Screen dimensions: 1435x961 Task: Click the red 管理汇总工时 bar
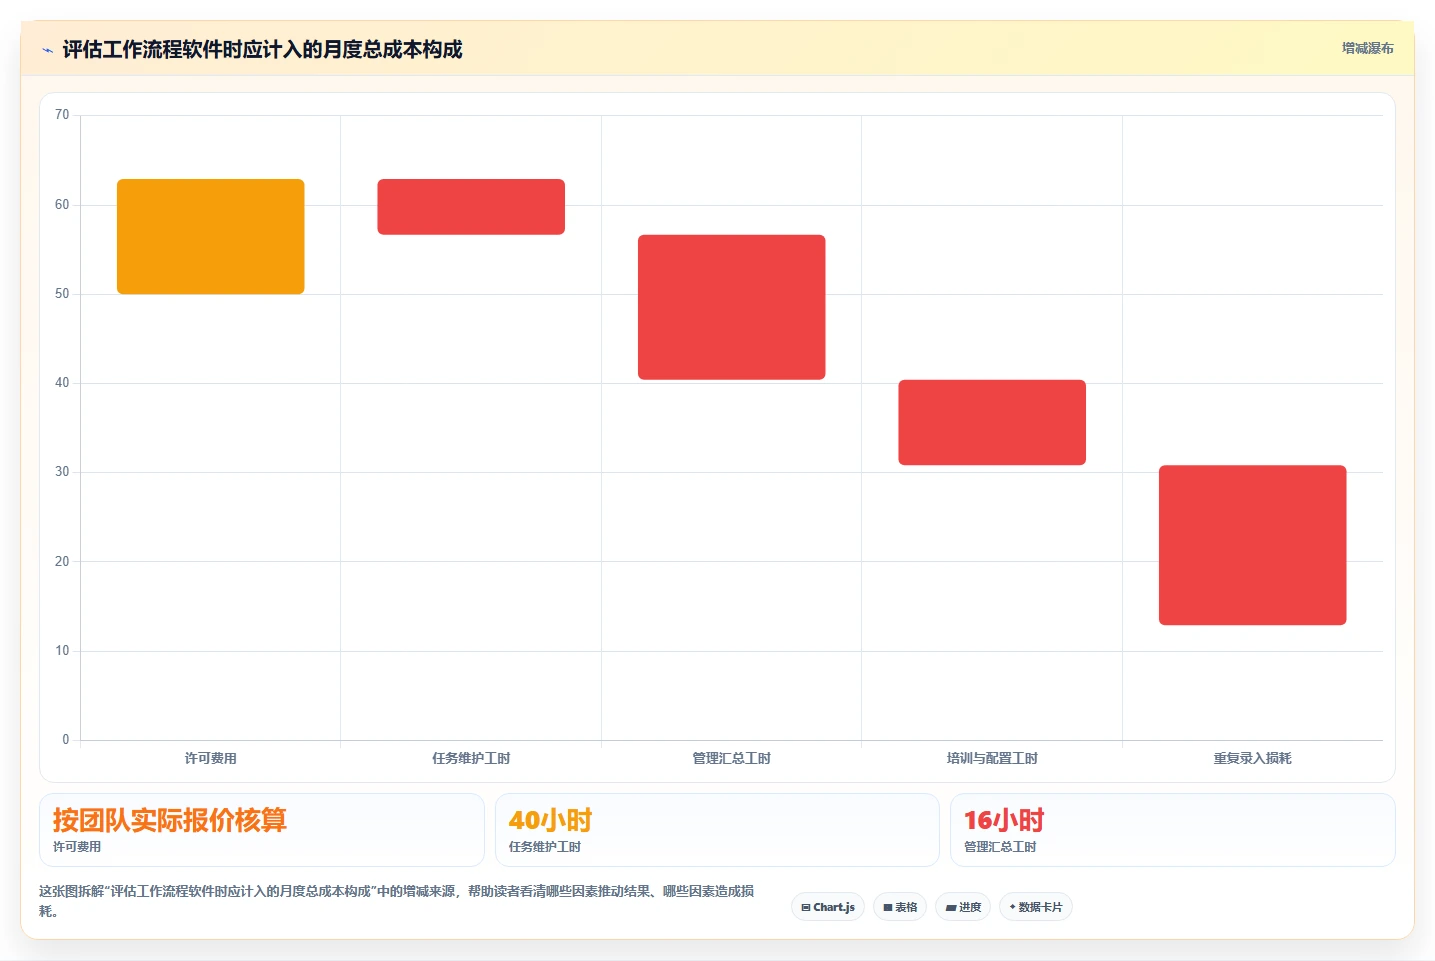(732, 307)
